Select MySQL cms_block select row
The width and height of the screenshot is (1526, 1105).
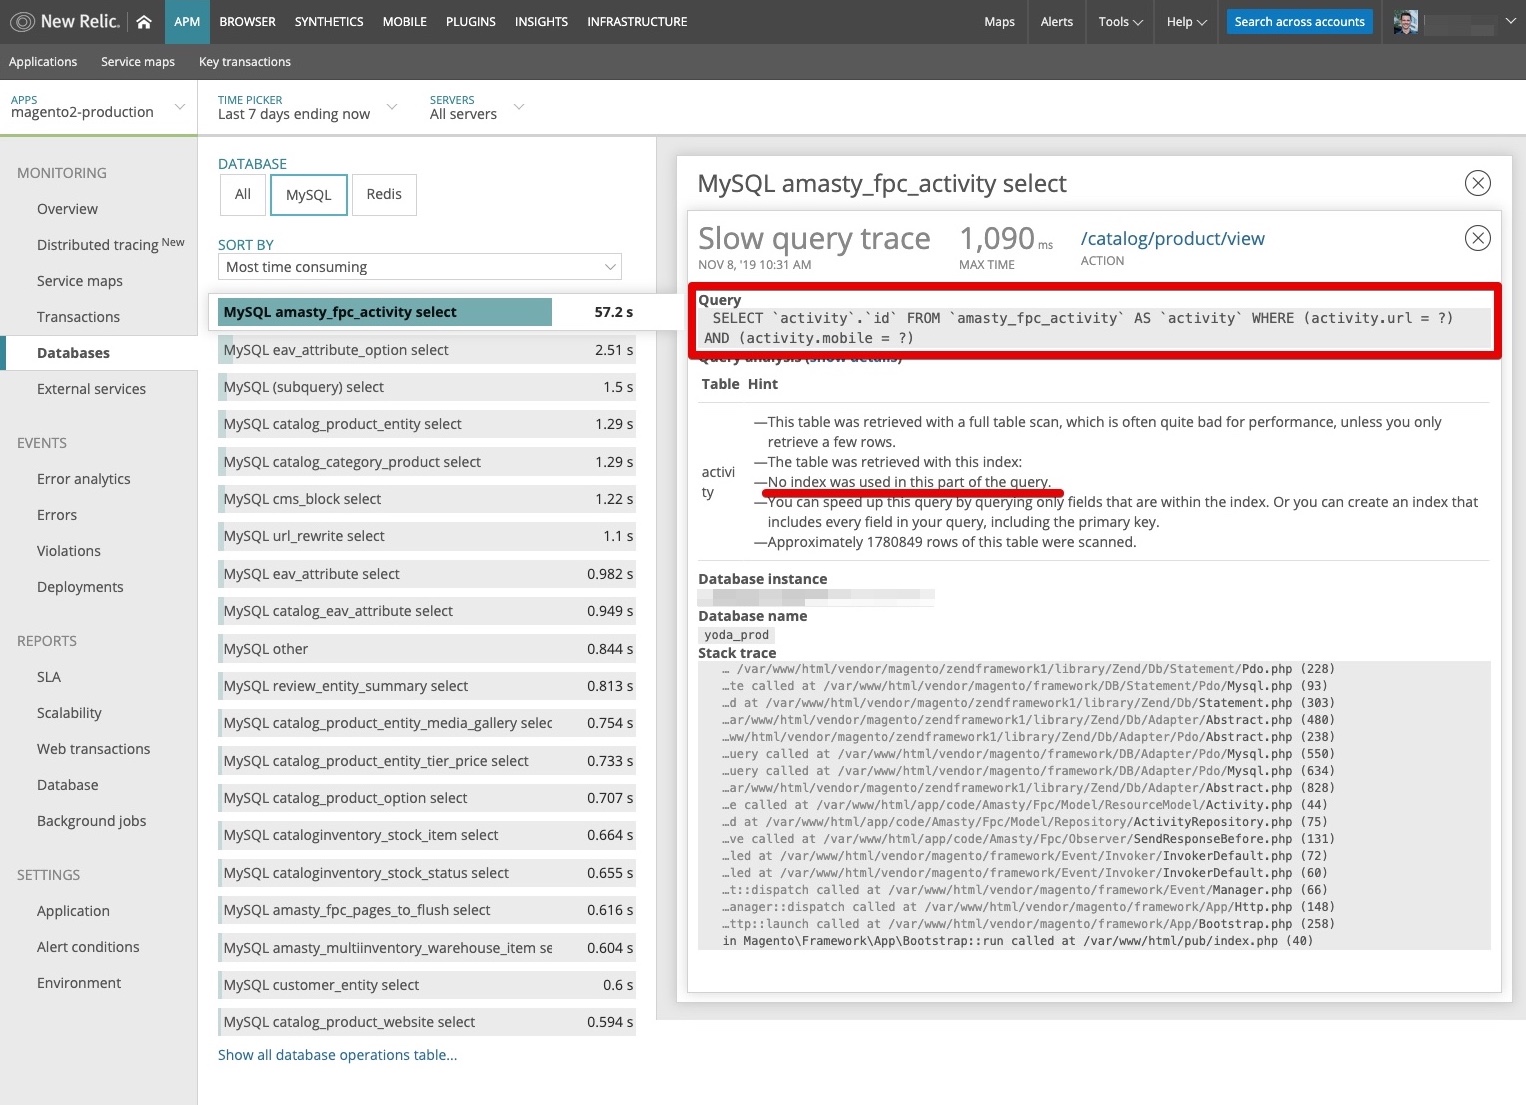point(427,499)
